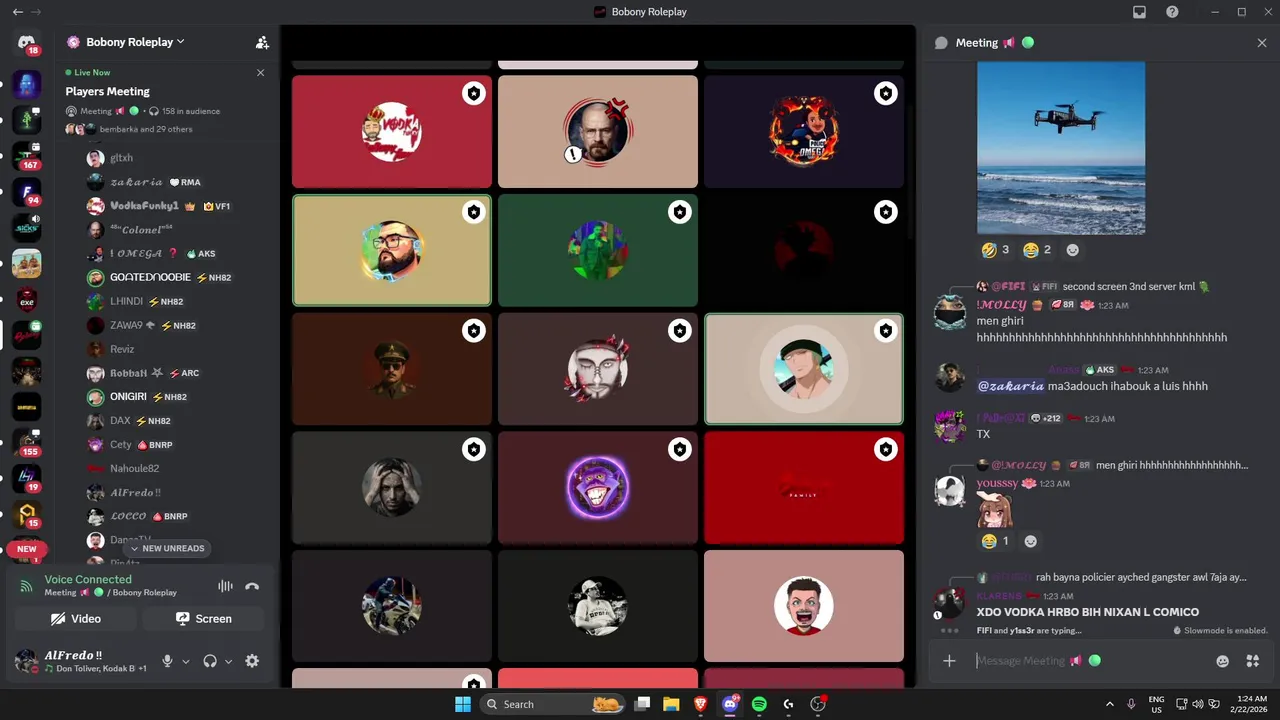Click AlFredo!! profile in user panel
The height and width of the screenshot is (720, 1280).
pyautogui.click(x=80, y=661)
